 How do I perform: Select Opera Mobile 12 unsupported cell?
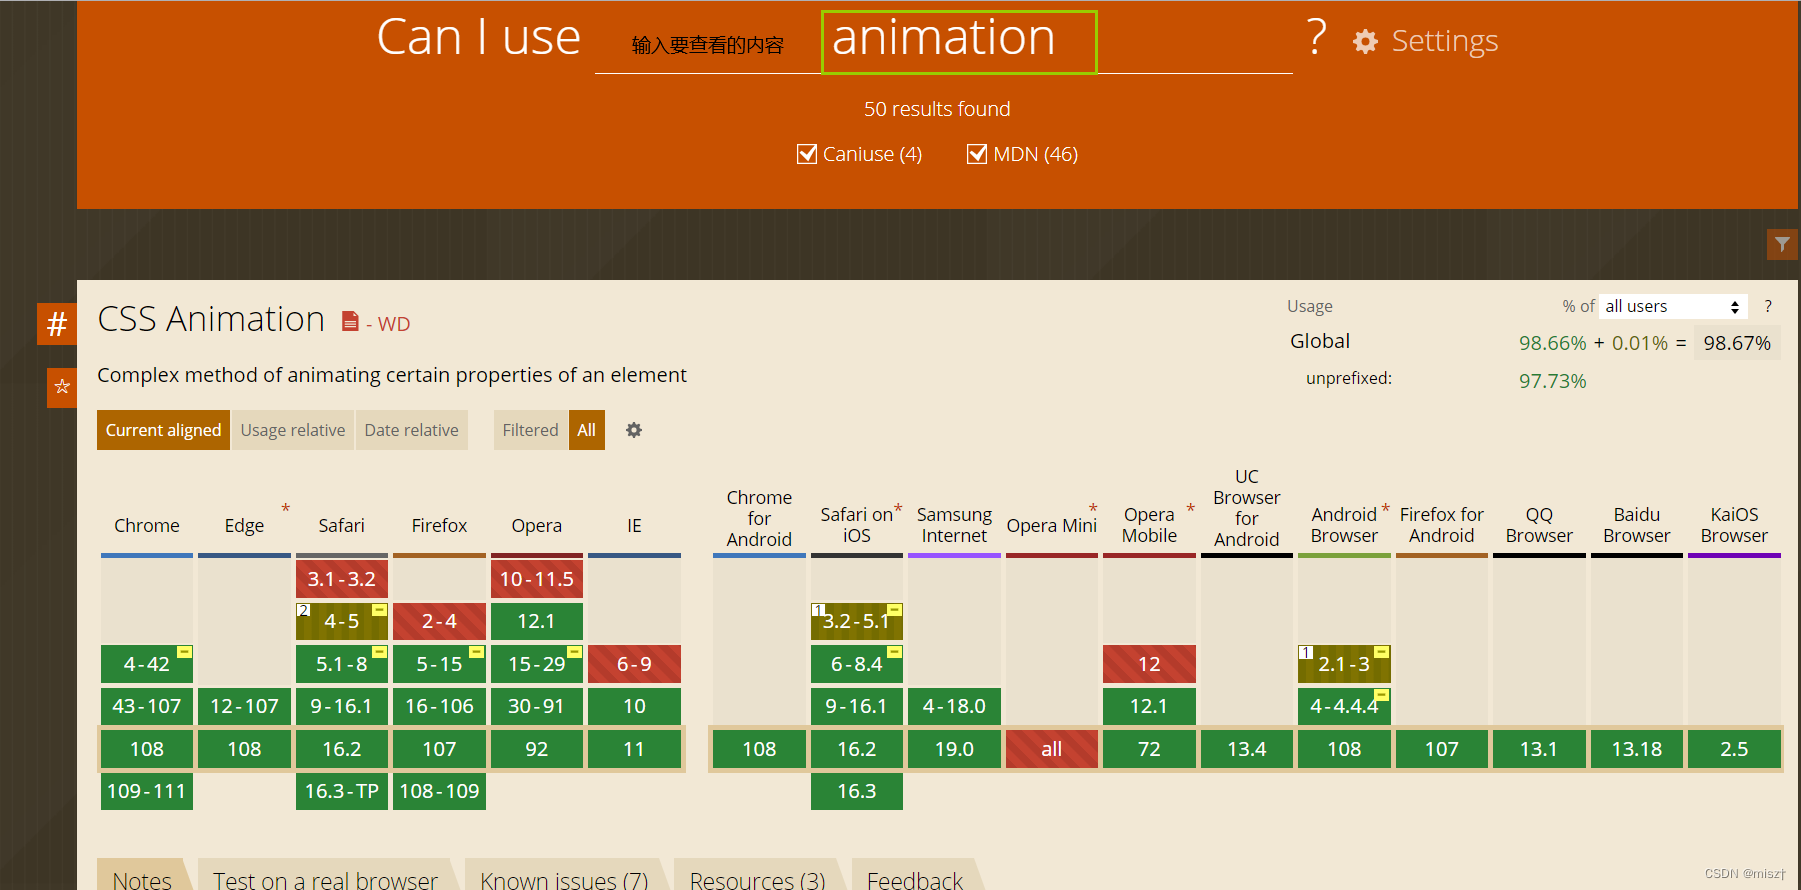pos(1149,664)
